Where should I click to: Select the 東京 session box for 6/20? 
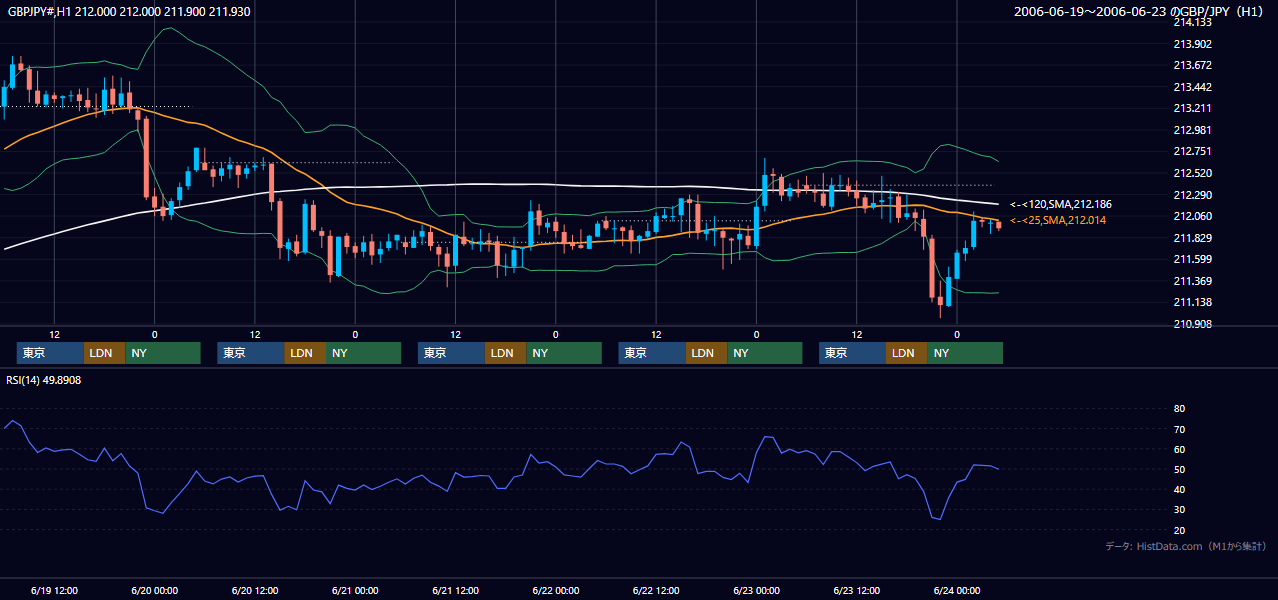pos(251,353)
